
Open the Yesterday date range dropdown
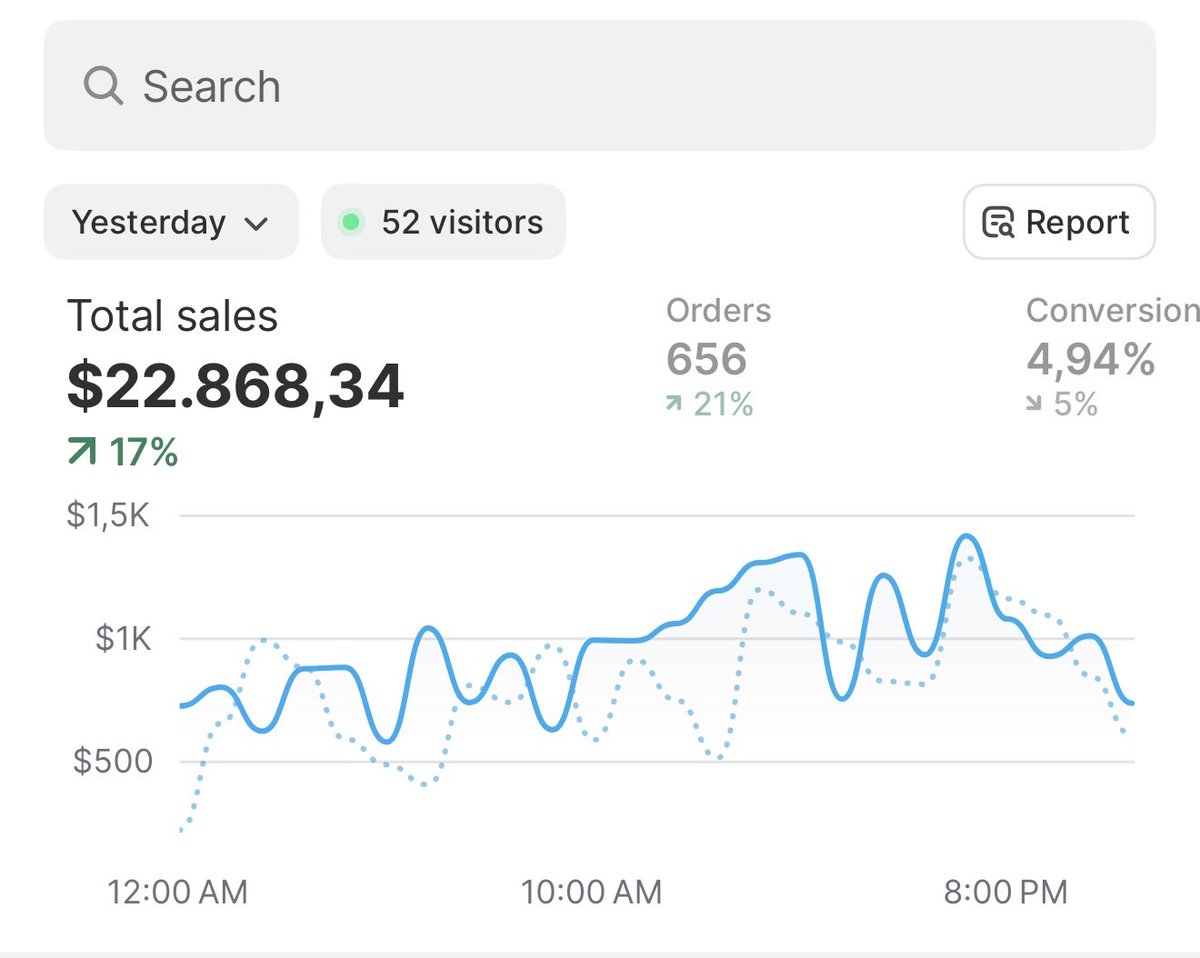(x=171, y=222)
